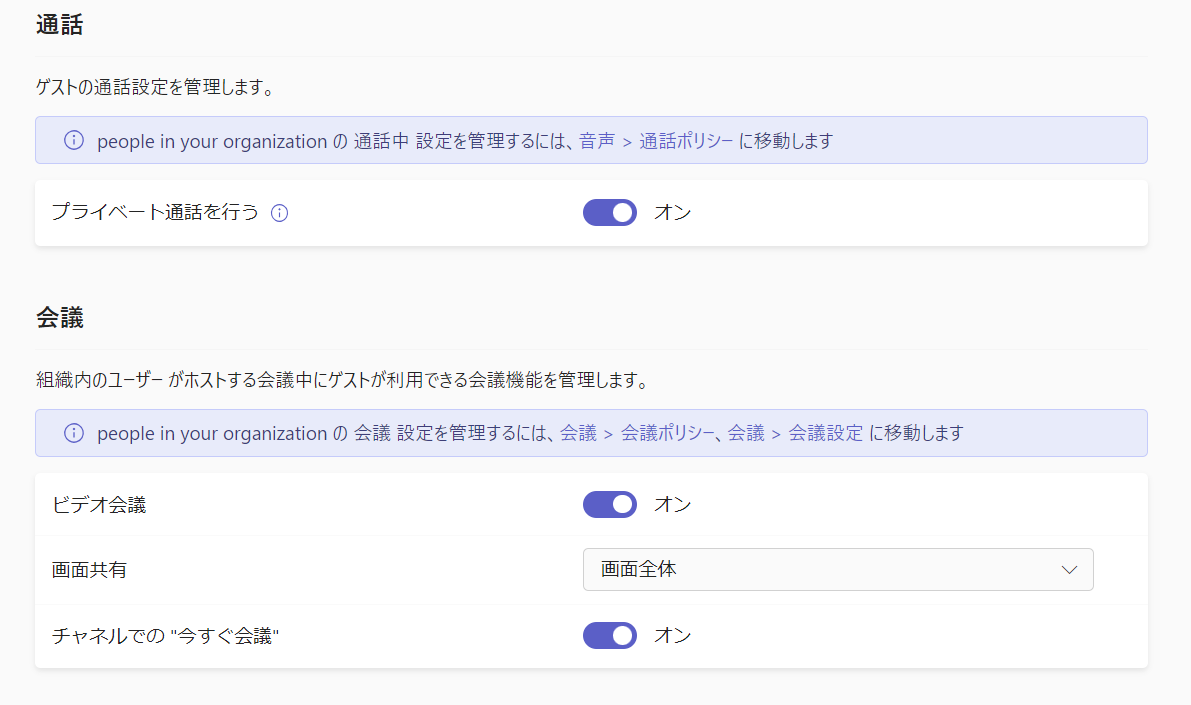
Task: Click the 会議 section heading
Action: coord(59,318)
